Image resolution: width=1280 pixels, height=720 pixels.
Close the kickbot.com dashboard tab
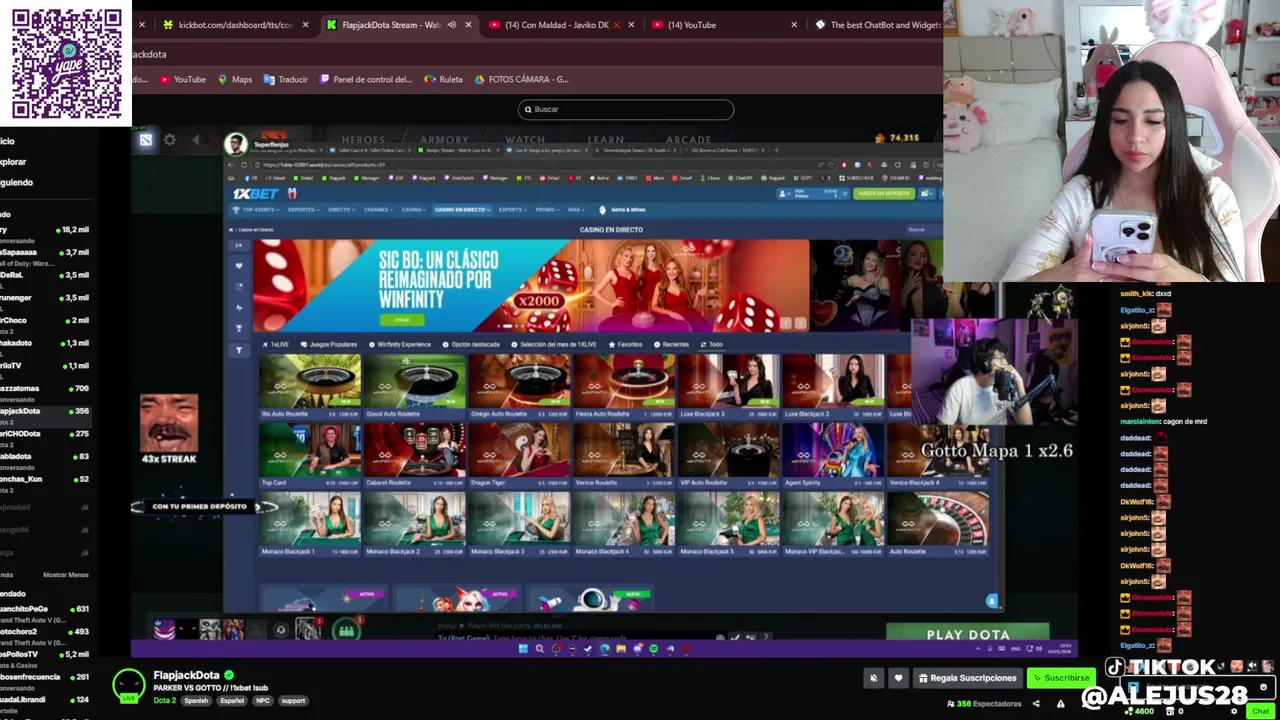coord(306,25)
